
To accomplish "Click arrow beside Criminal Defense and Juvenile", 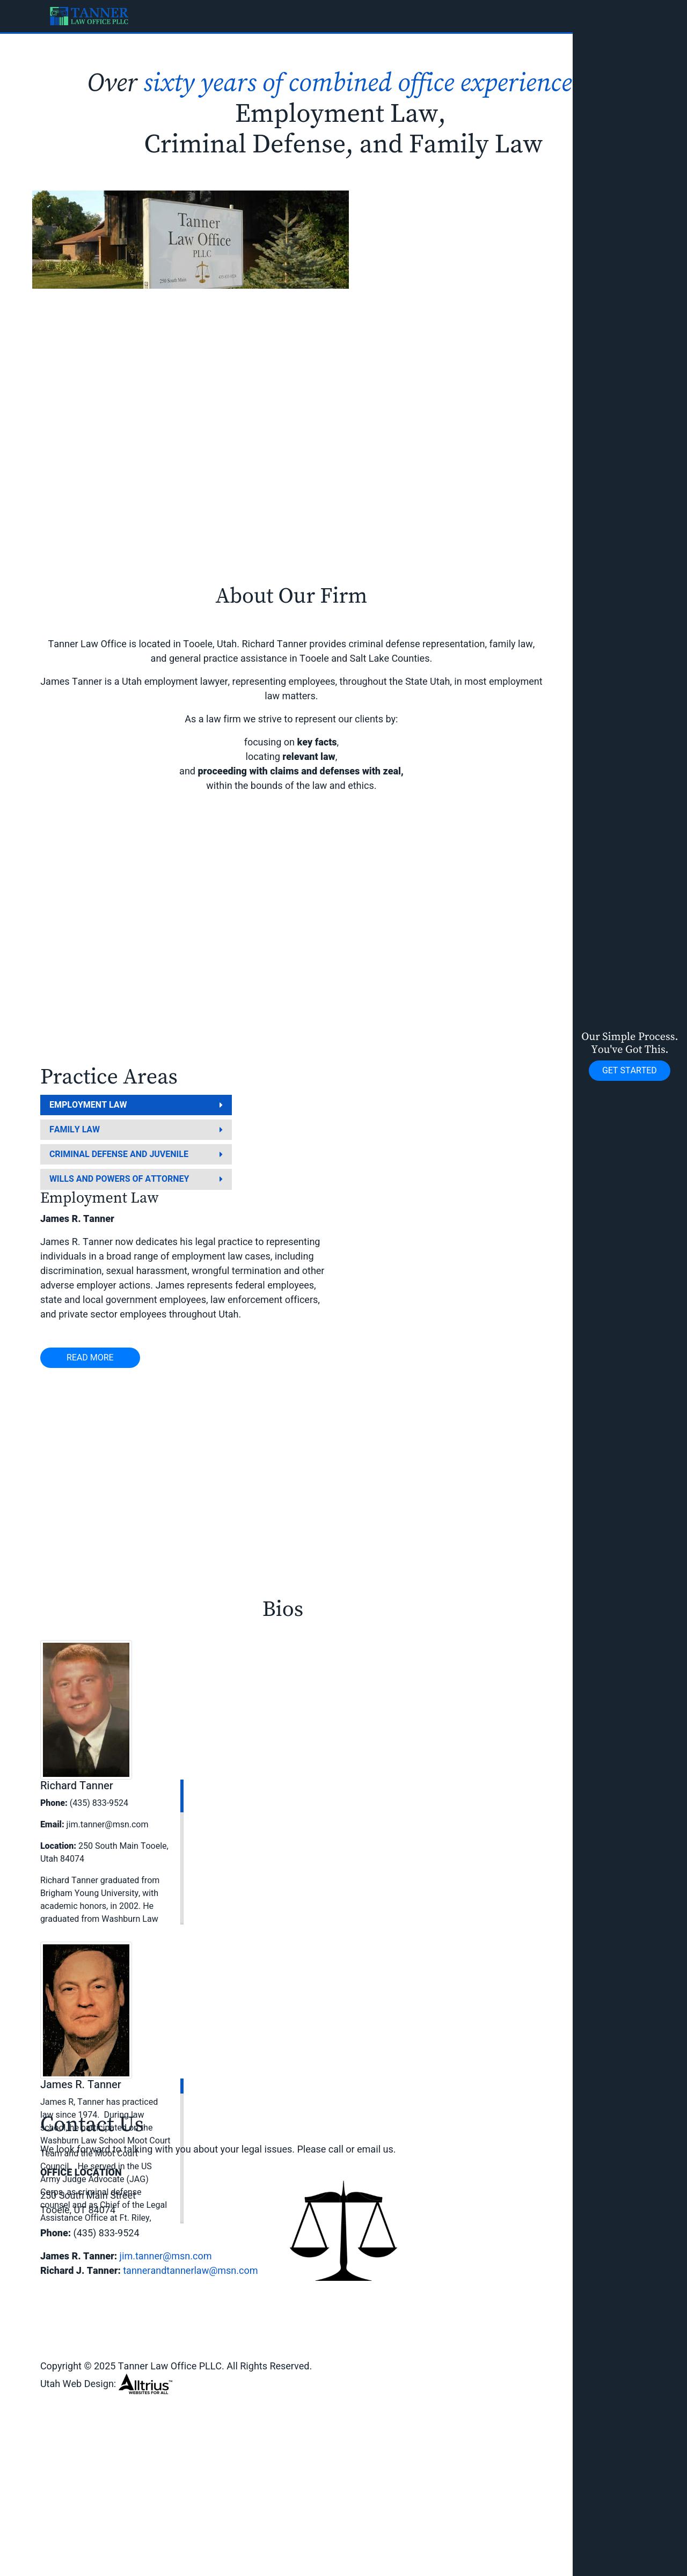I will [x=221, y=1154].
